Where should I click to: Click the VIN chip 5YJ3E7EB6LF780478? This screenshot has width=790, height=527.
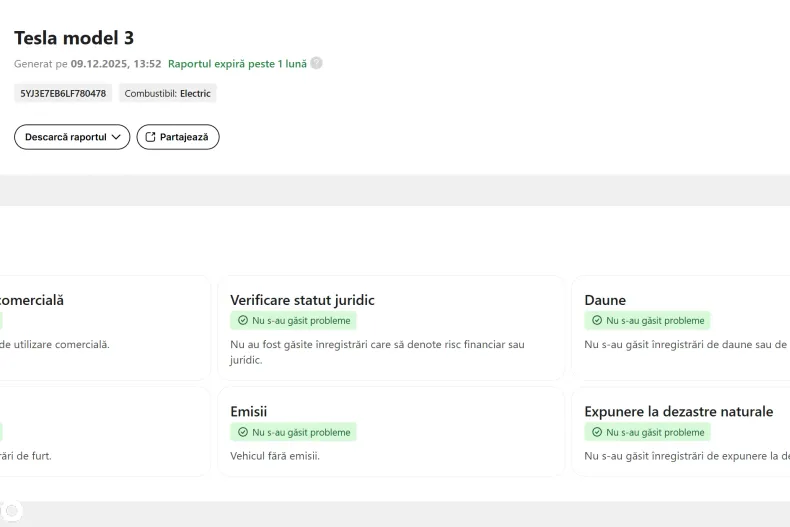(63, 93)
